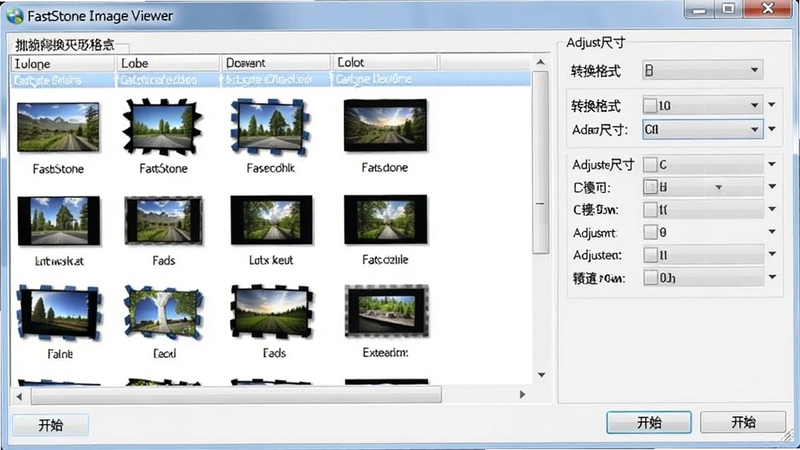This screenshot has width=800, height=450.
Task: Open the 转换格式 dropdown showing B
Action: pos(702,70)
